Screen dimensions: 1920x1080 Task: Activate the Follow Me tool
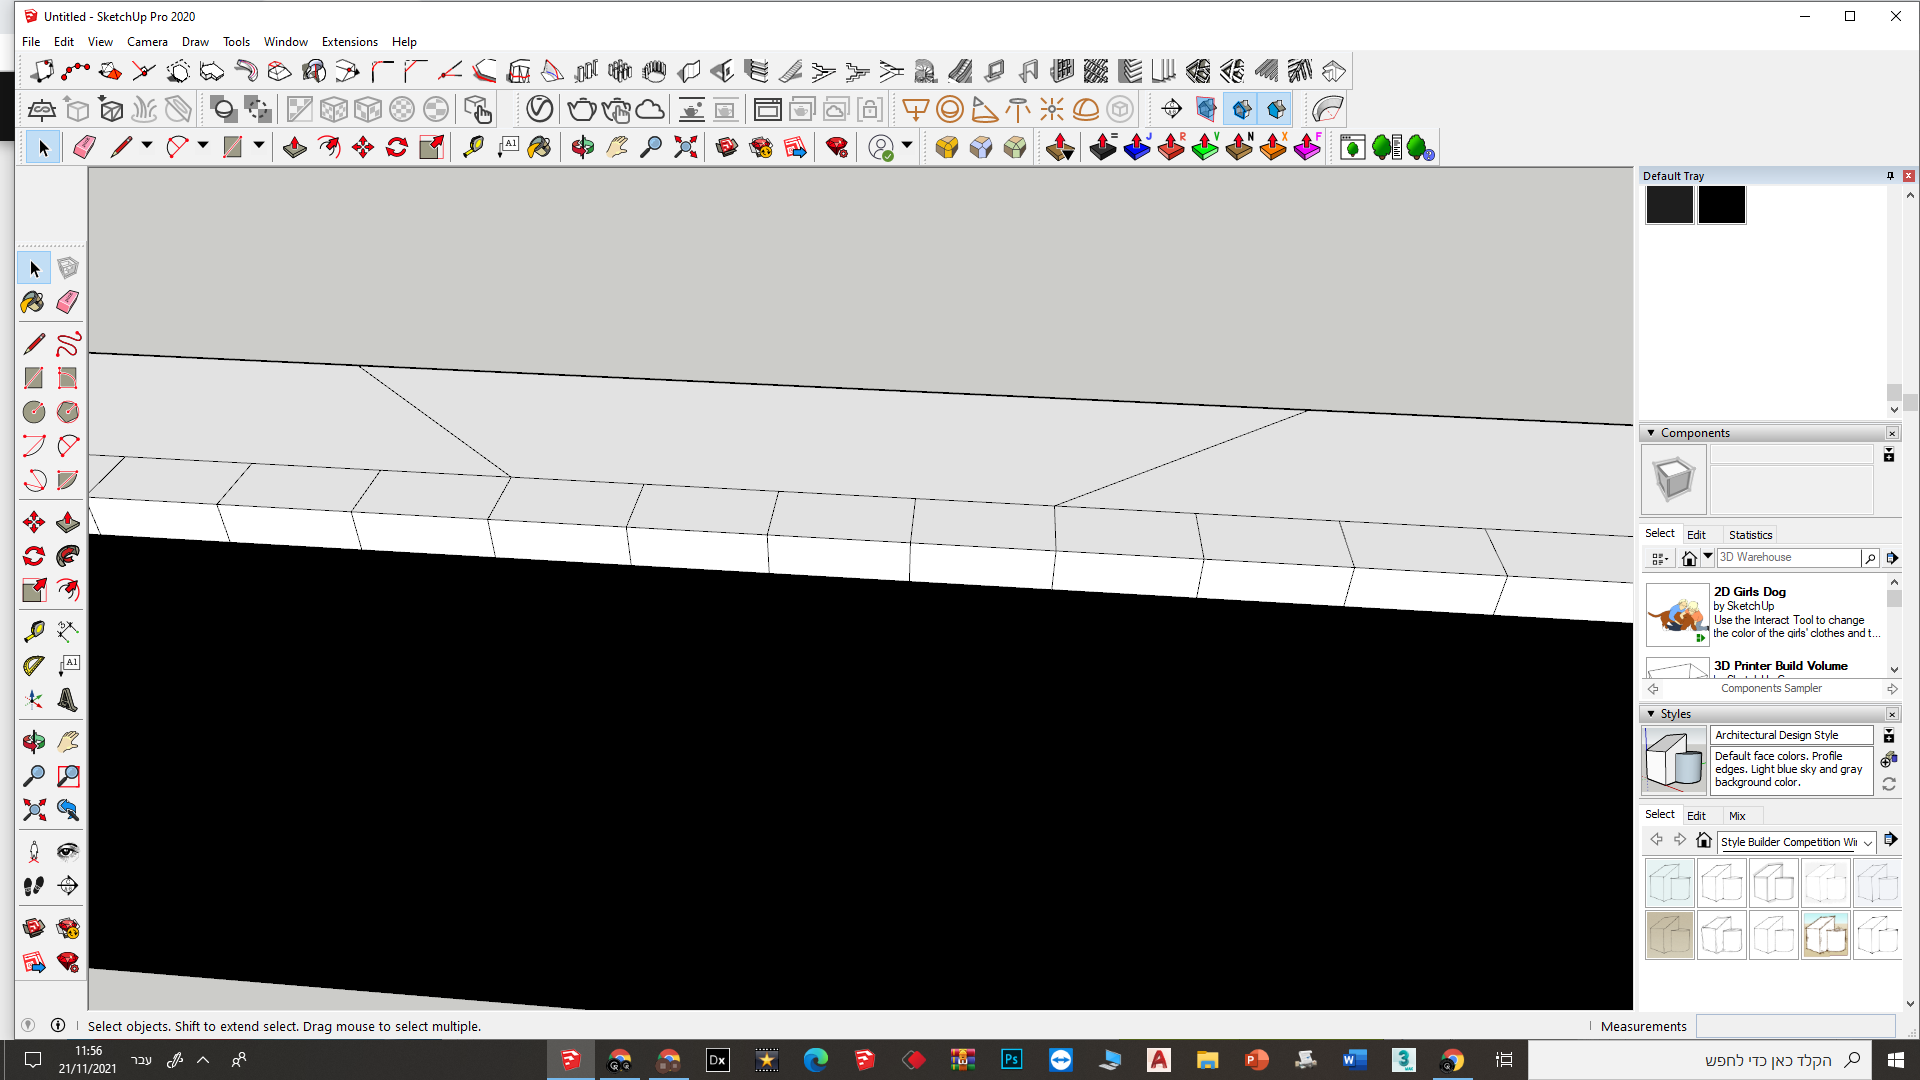[67, 556]
